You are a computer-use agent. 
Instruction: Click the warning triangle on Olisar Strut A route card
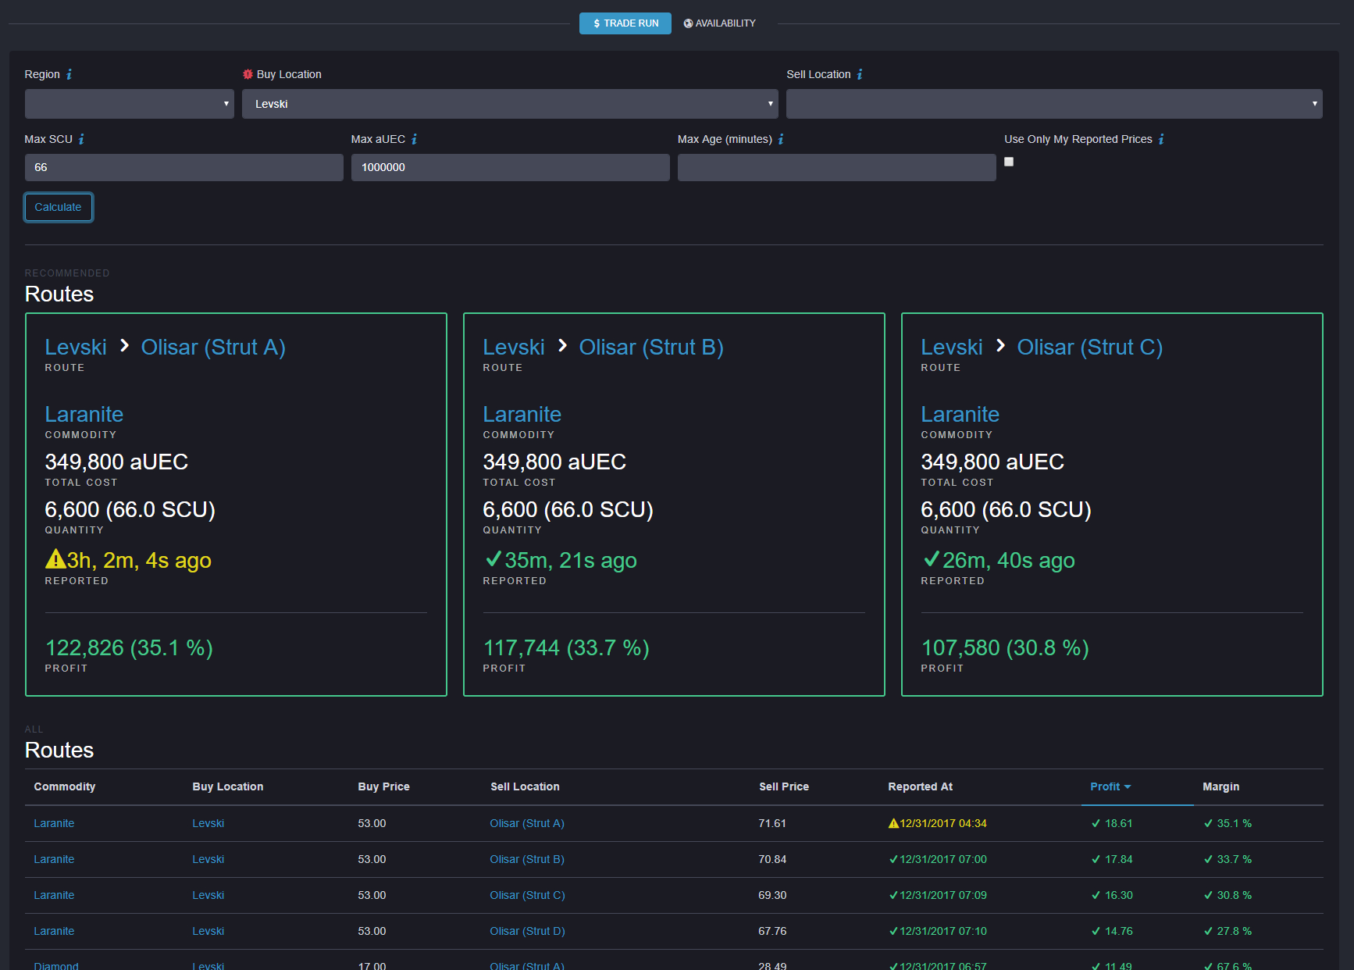coord(53,560)
